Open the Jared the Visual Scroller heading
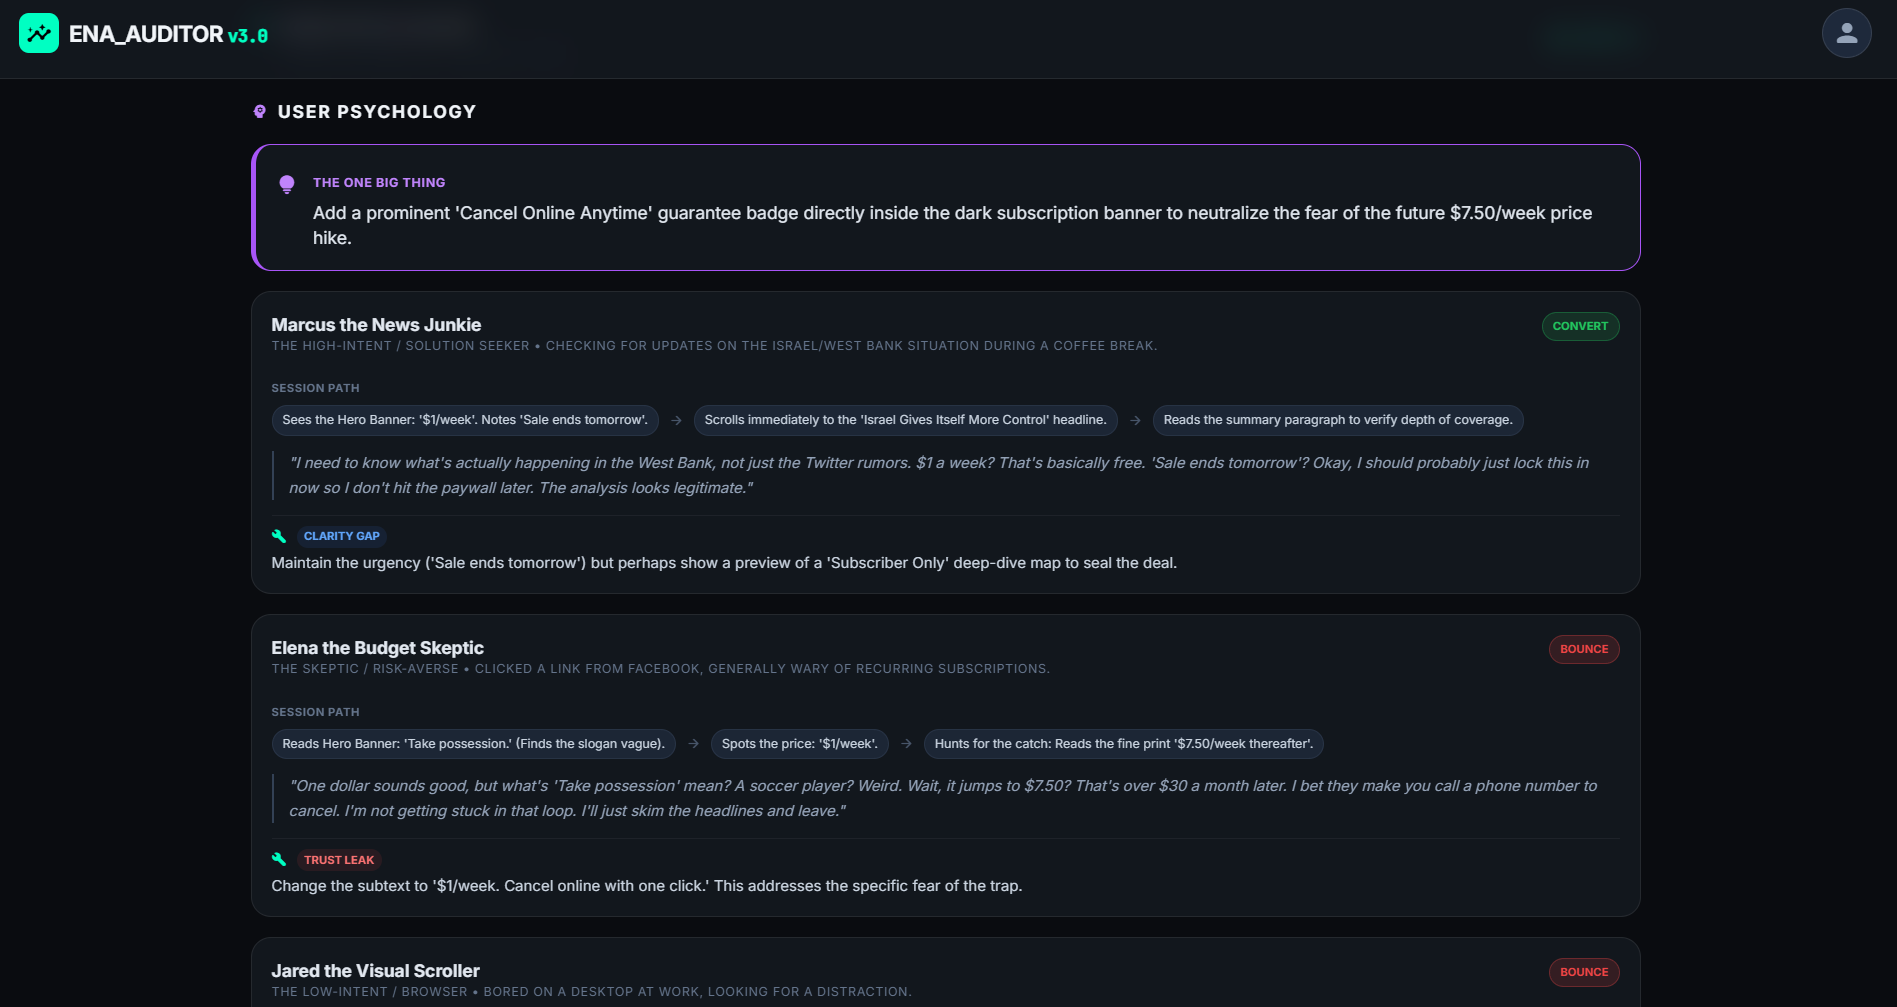 [375, 971]
